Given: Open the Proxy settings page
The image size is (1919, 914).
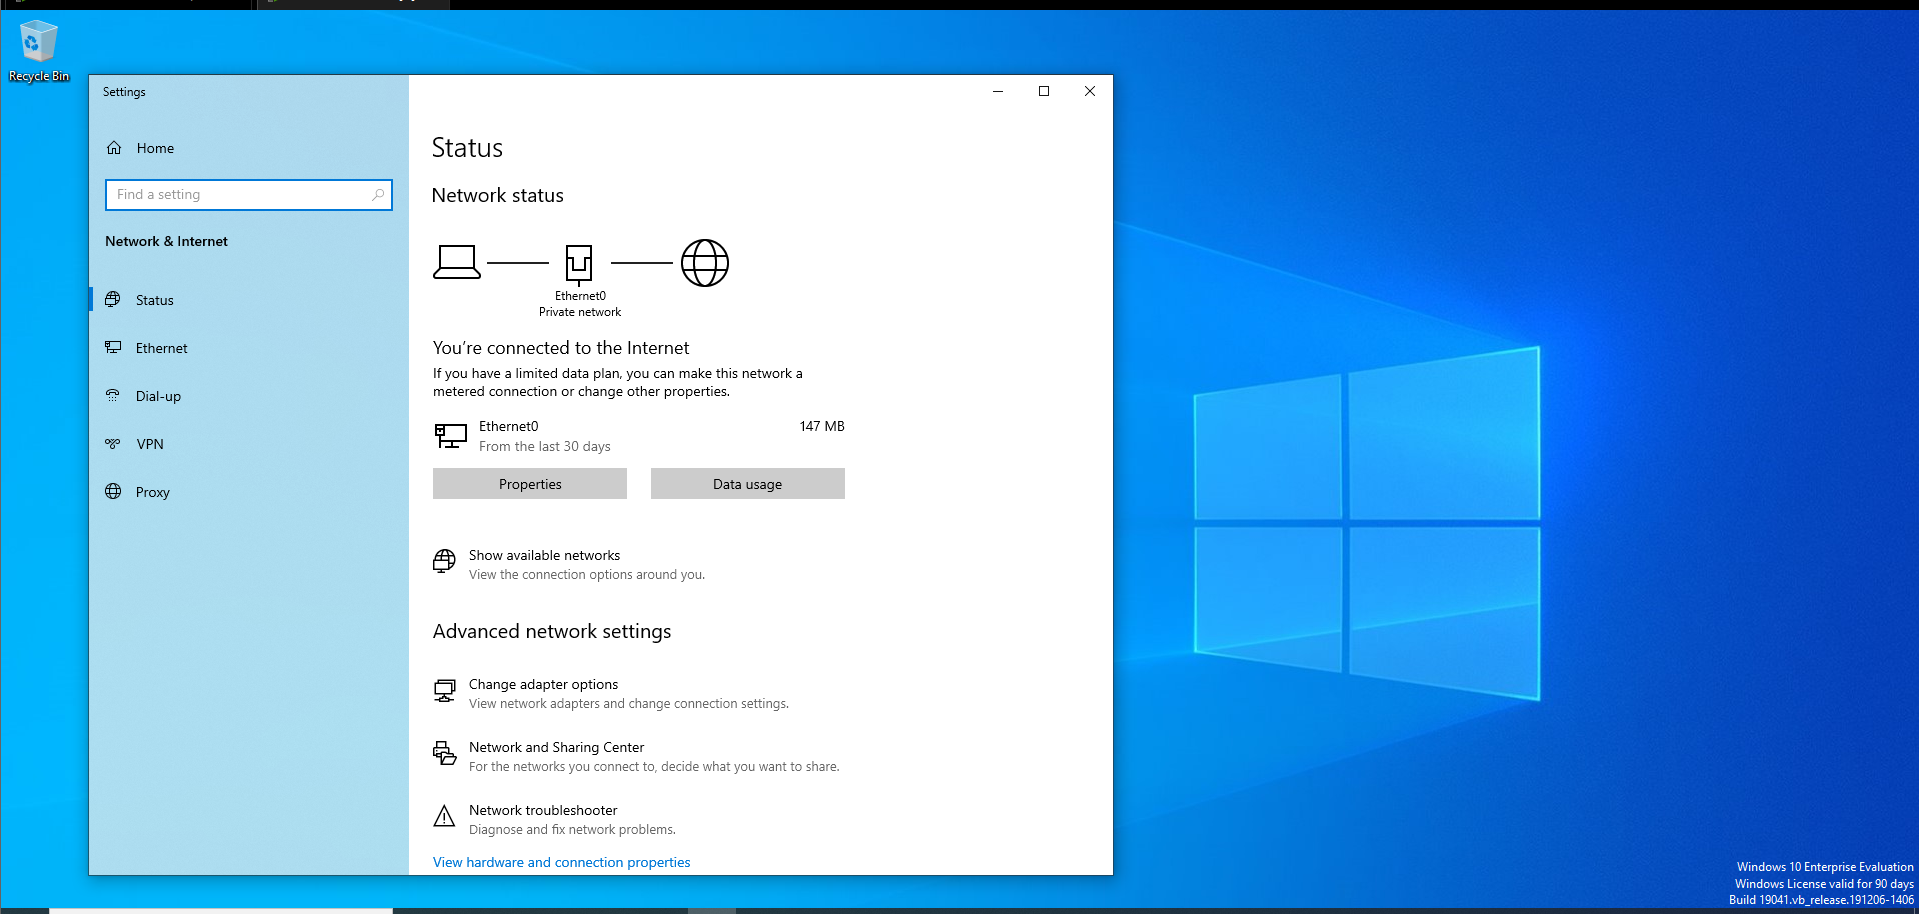Looking at the screenshot, I should coord(152,492).
